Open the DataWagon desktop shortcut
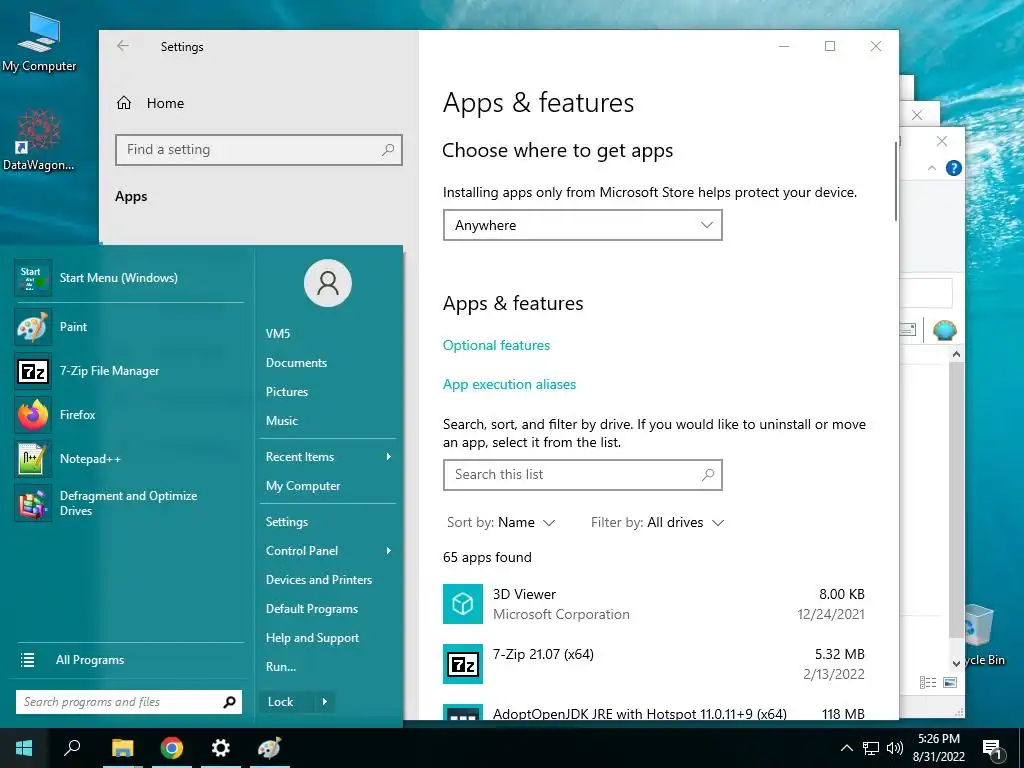 click(39, 140)
